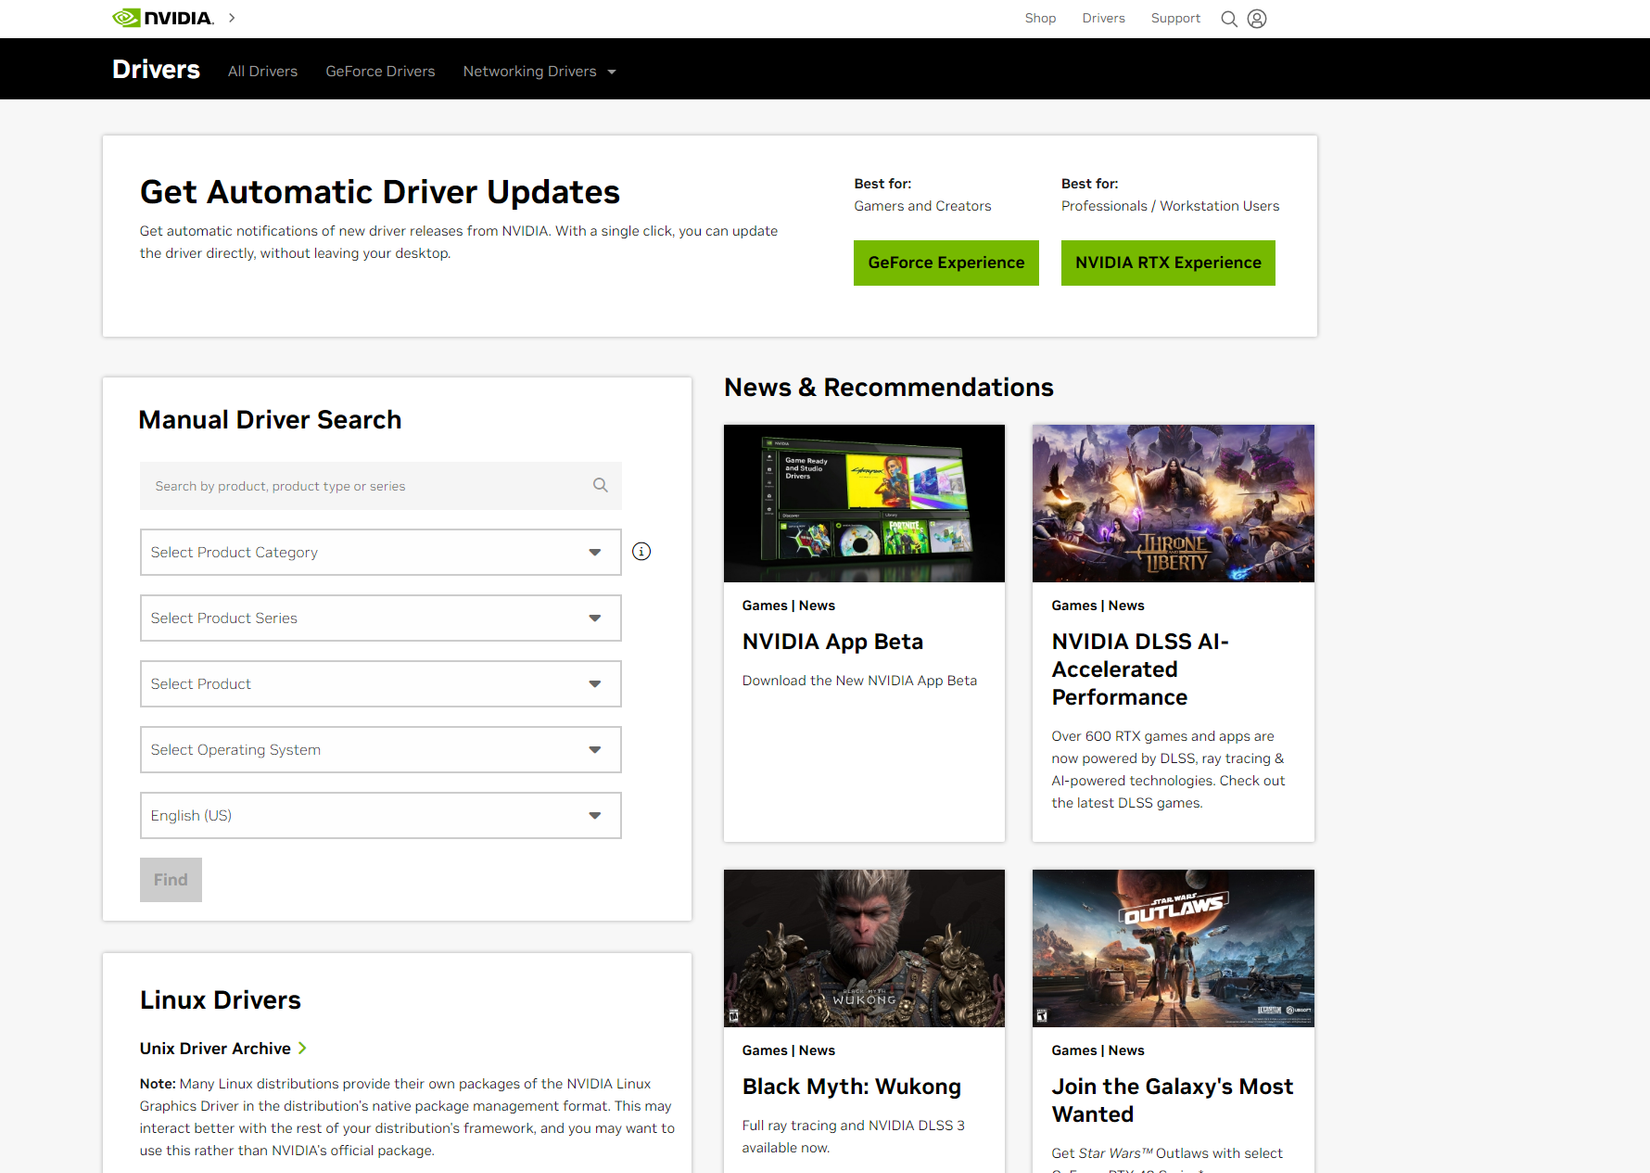Open the Throne and Liberty thumbnail image
1650x1173 pixels.
[1173, 503]
